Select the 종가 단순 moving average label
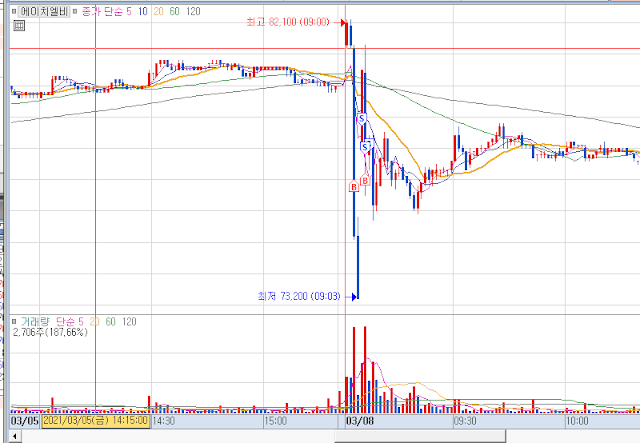Viewport: 640px width, 443px height. click(102, 11)
